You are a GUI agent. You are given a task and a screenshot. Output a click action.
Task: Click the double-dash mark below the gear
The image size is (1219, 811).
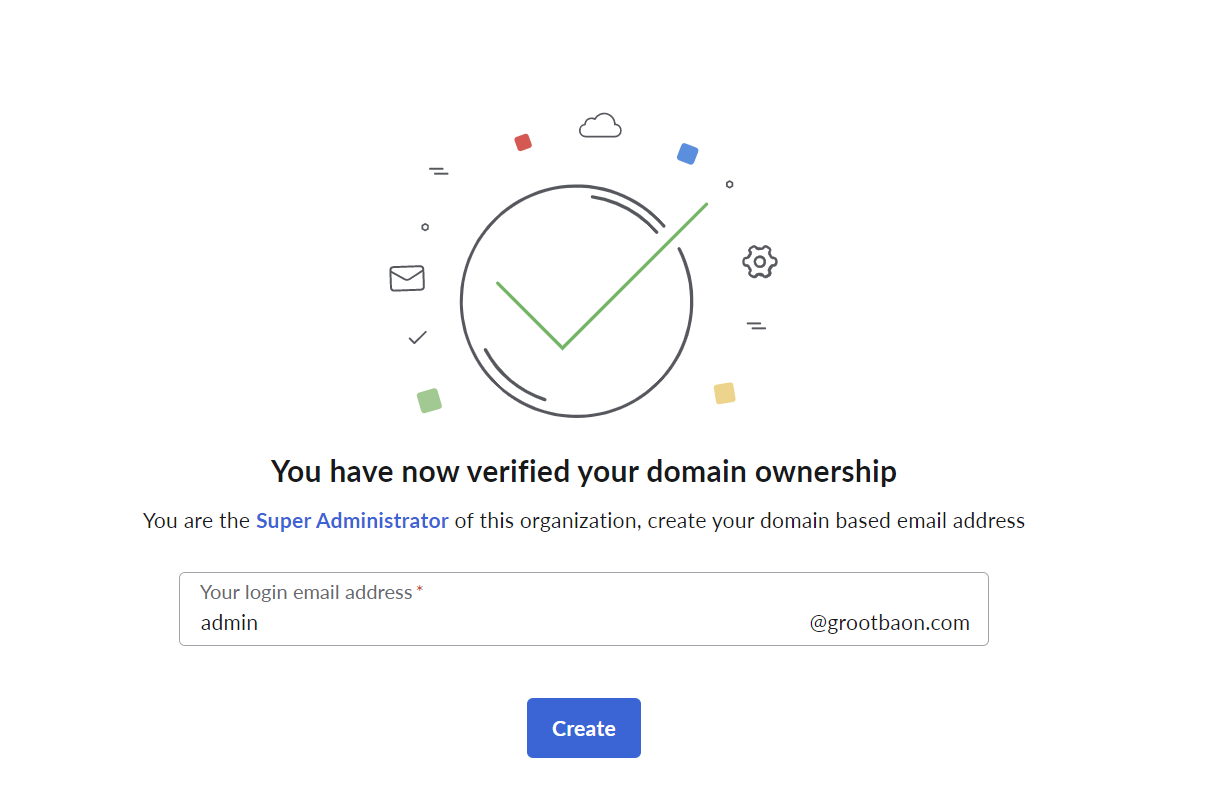point(756,325)
